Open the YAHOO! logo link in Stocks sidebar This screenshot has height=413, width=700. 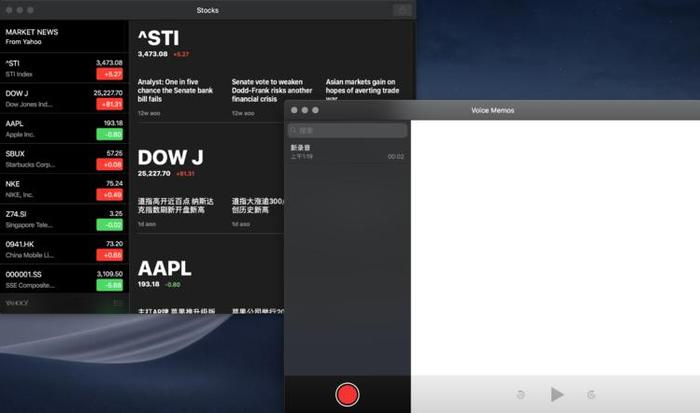click(17, 303)
